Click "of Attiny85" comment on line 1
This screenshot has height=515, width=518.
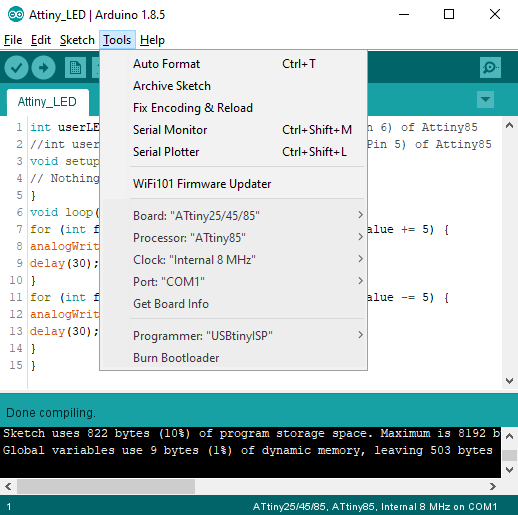pos(439,127)
